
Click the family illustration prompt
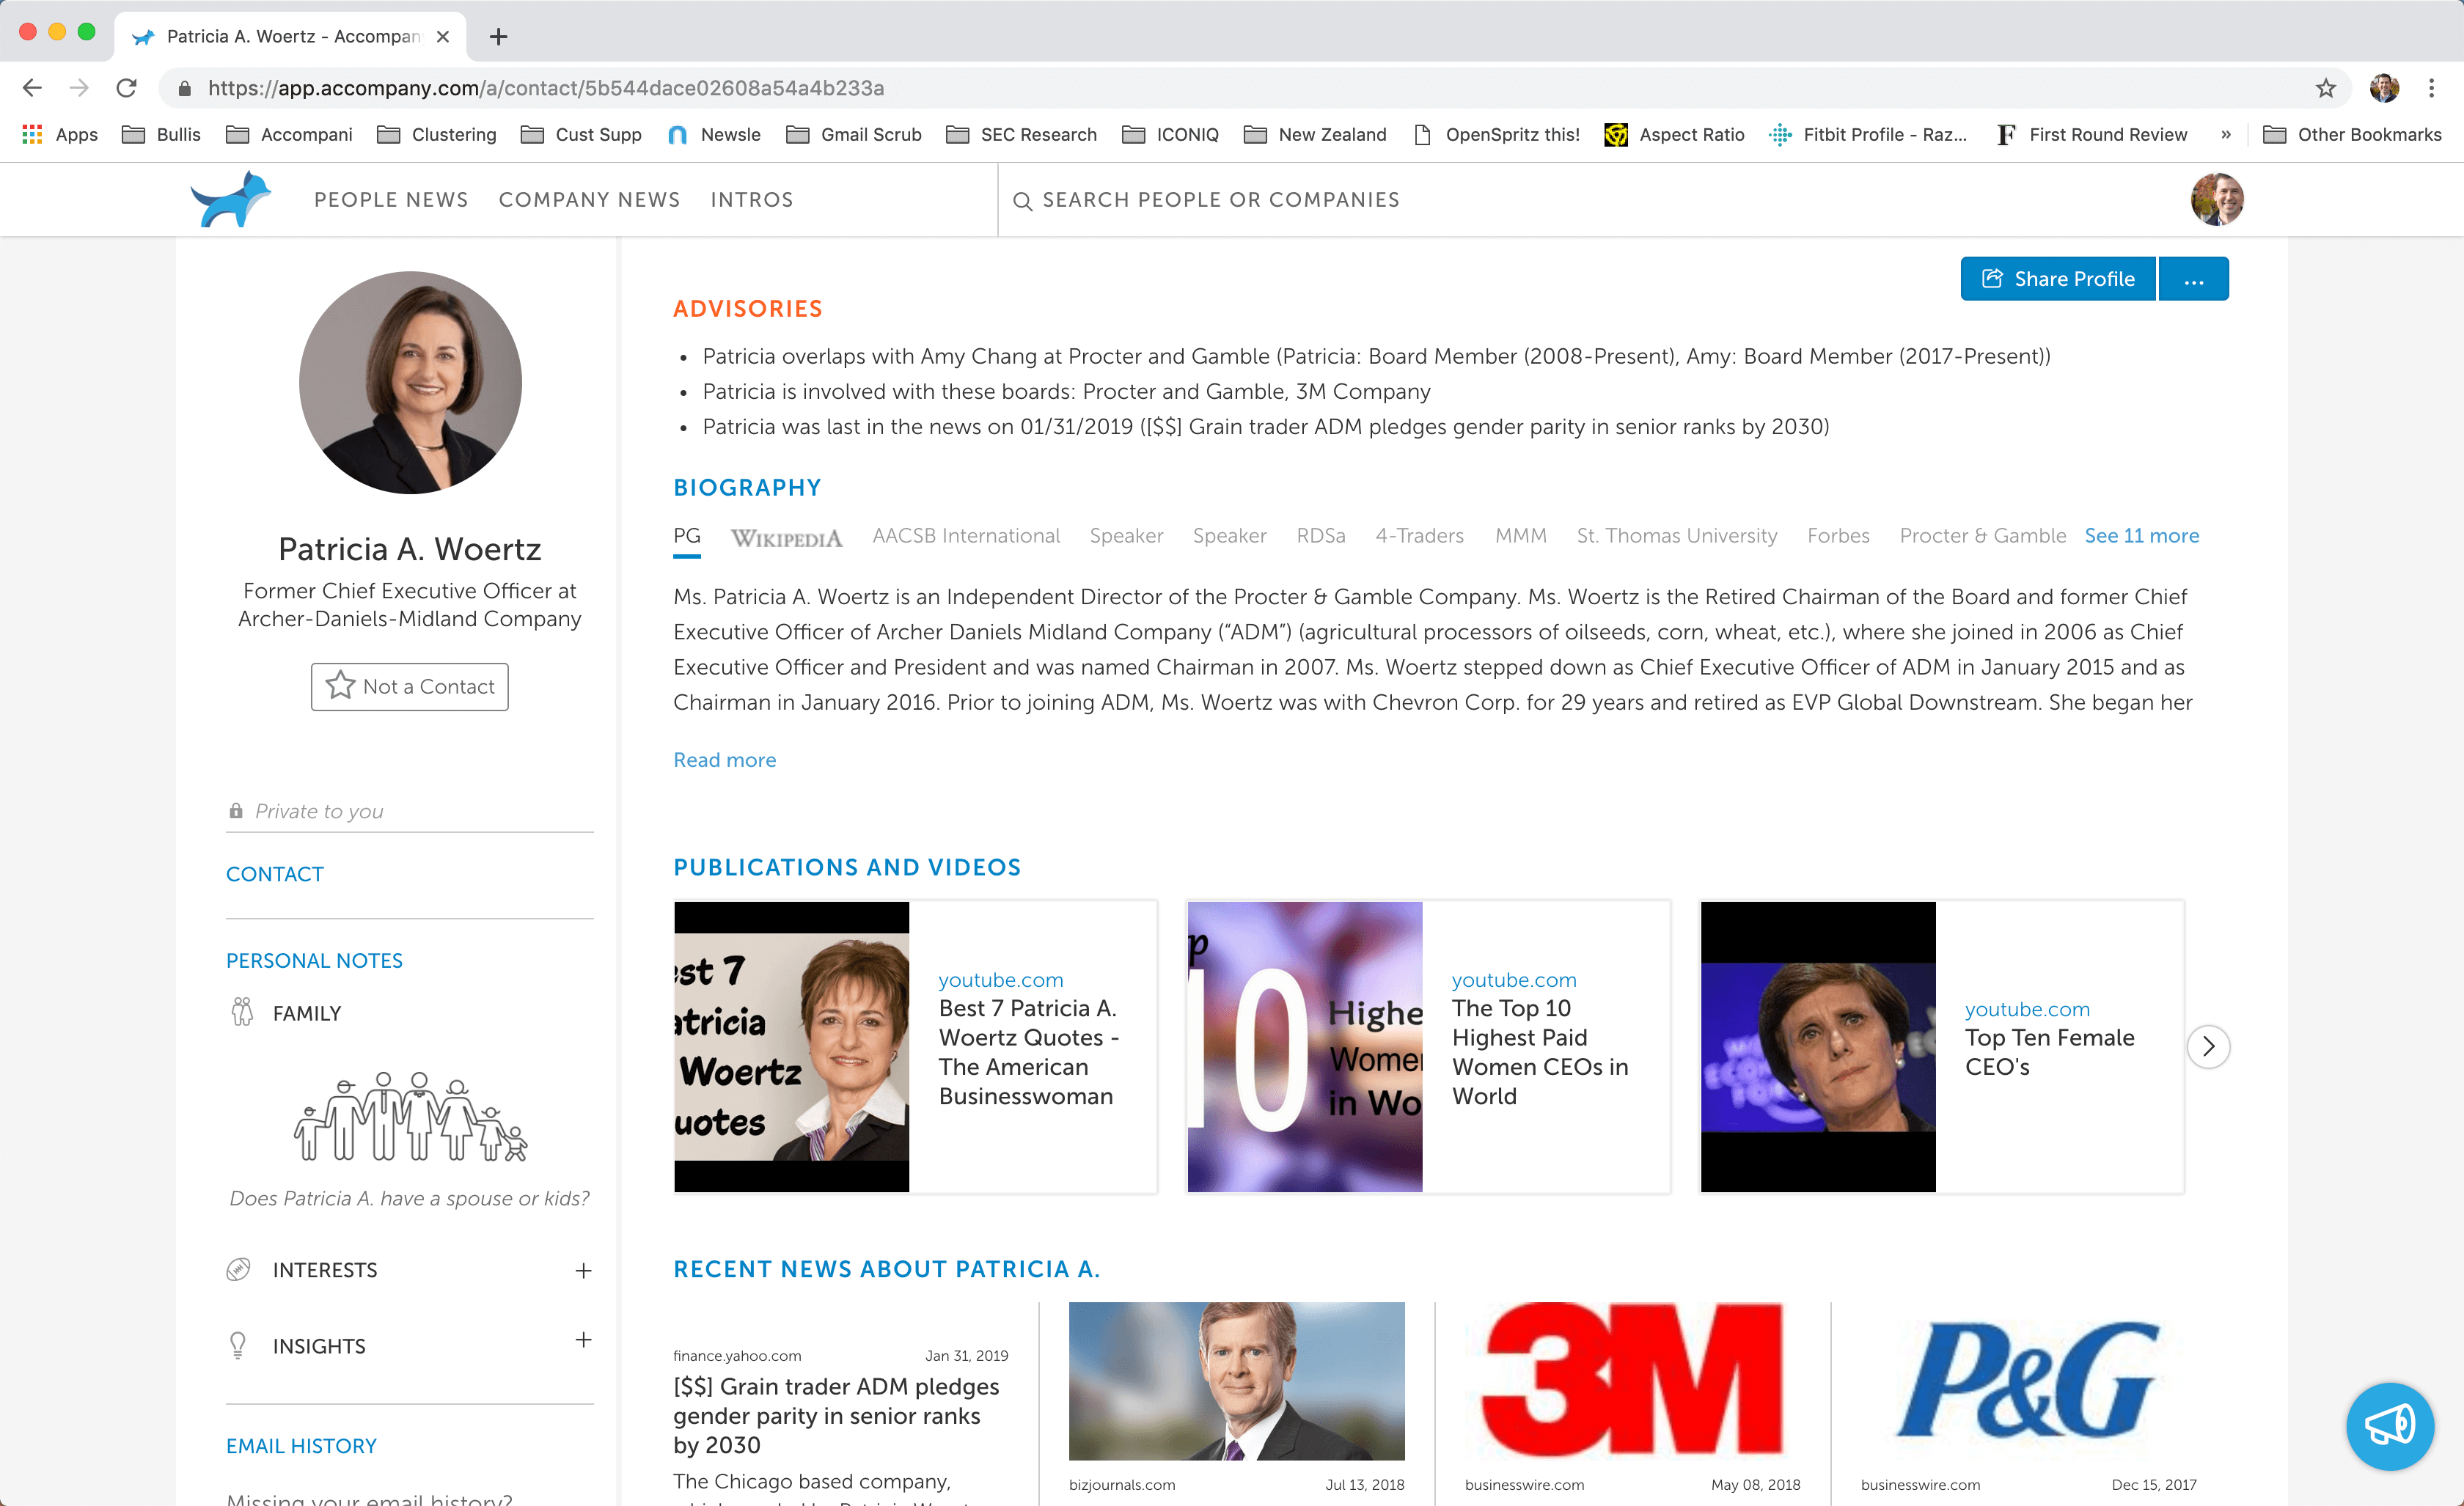[410, 1116]
